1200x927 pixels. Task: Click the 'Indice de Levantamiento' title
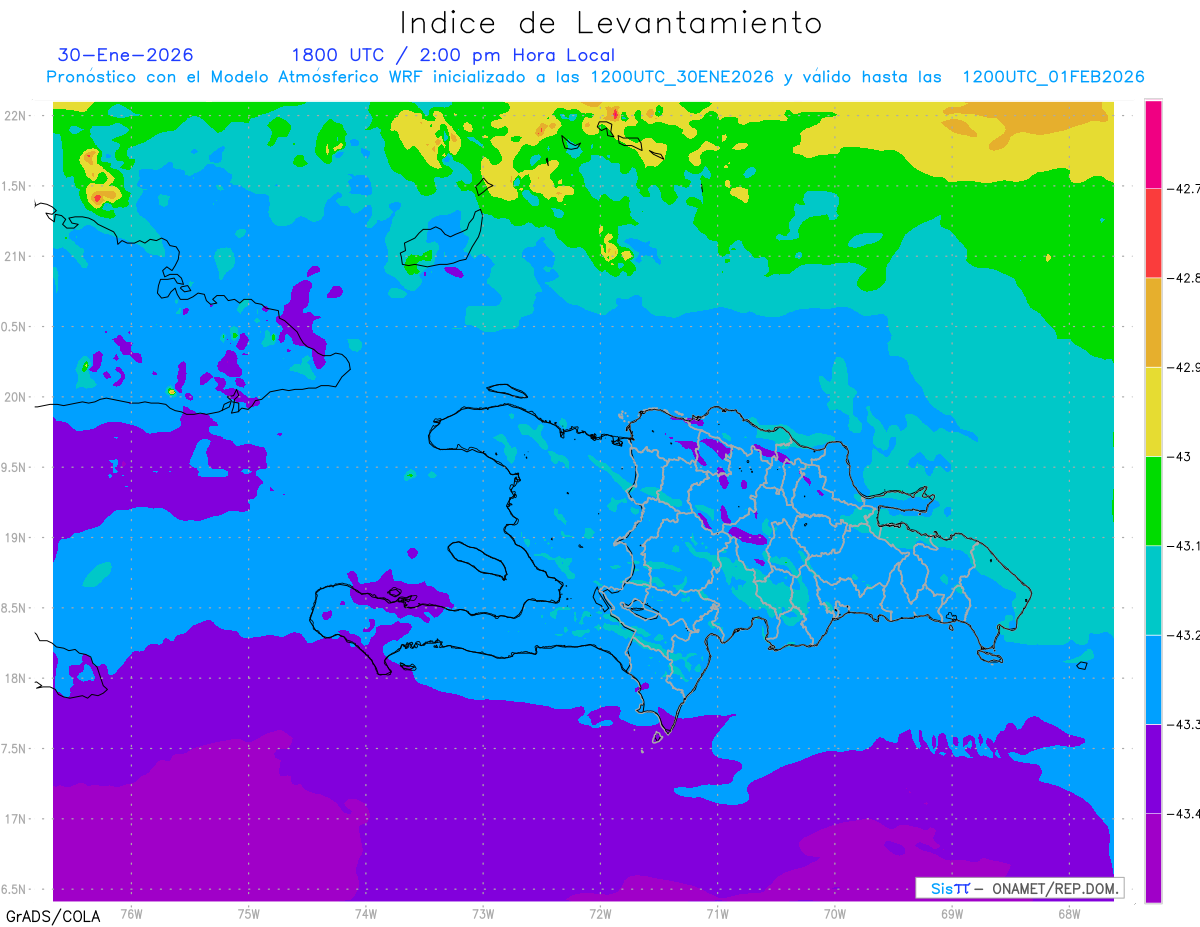coord(611,22)
